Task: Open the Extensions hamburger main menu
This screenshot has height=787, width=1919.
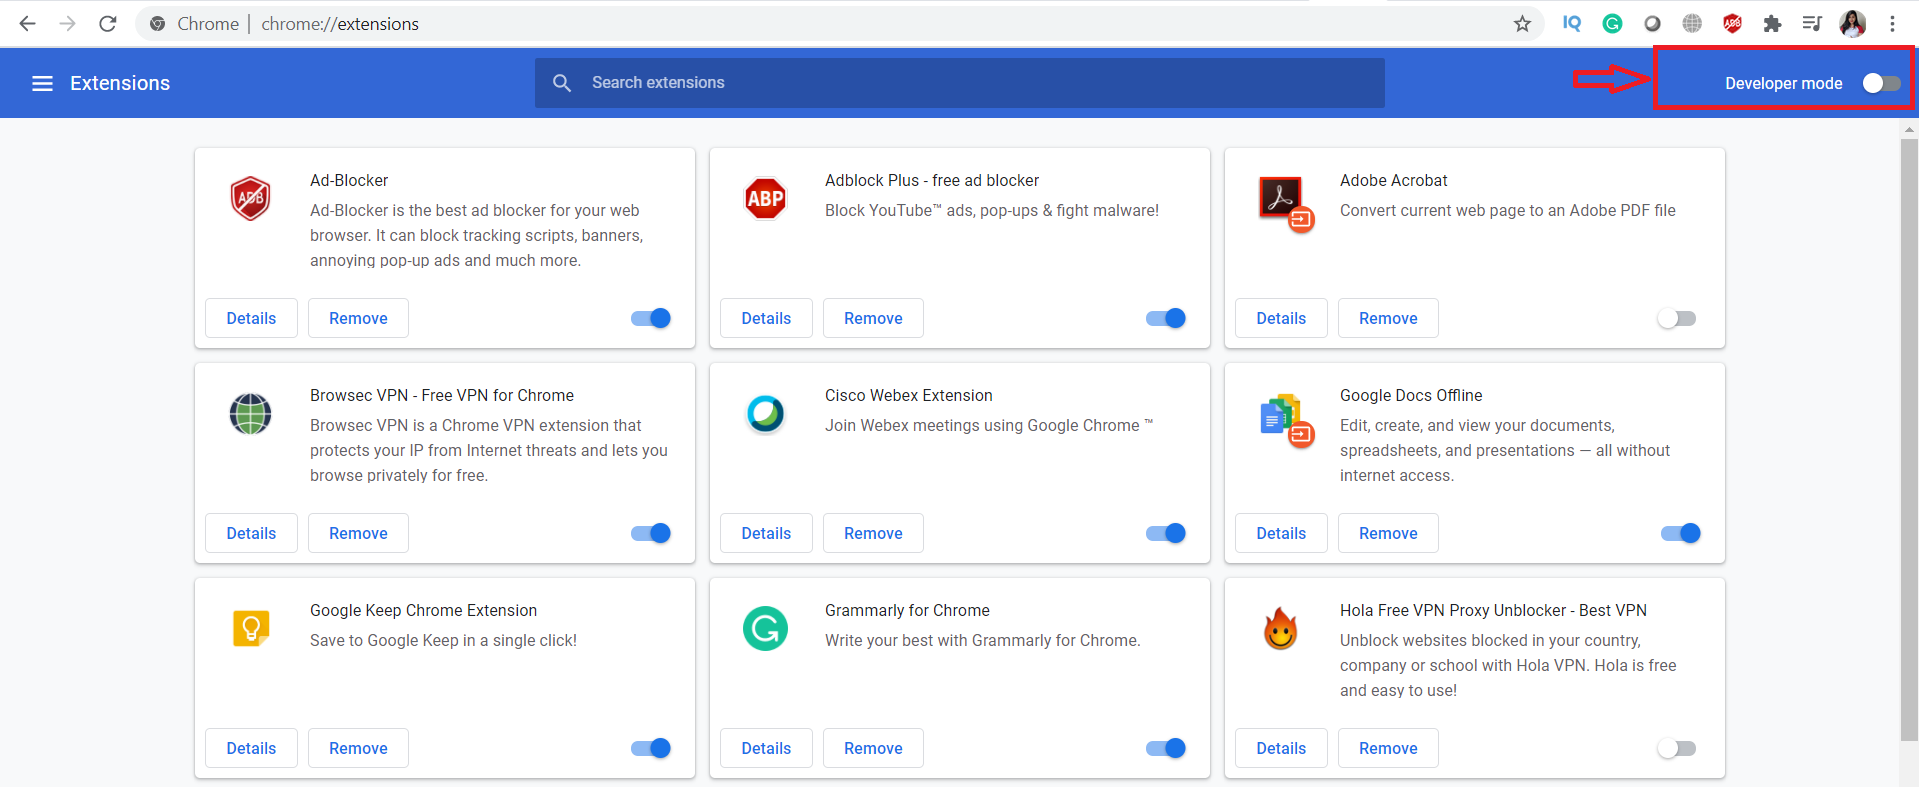Action: (42, 83)
